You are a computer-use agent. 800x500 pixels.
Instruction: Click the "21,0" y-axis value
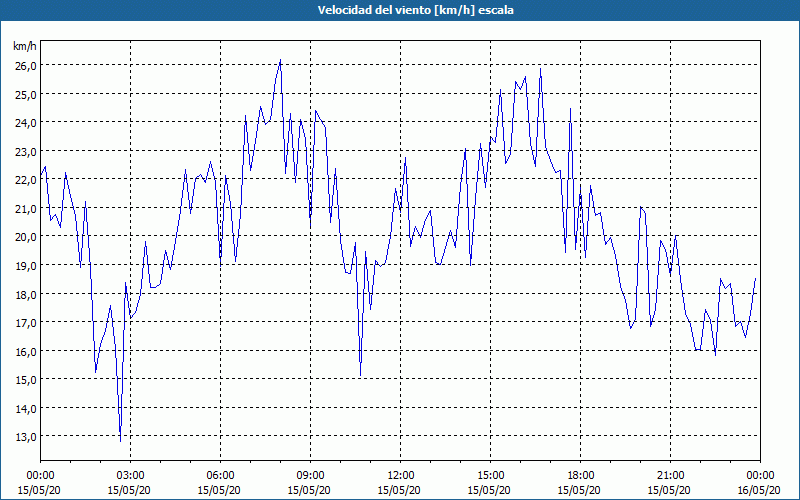tap(25, 208)
